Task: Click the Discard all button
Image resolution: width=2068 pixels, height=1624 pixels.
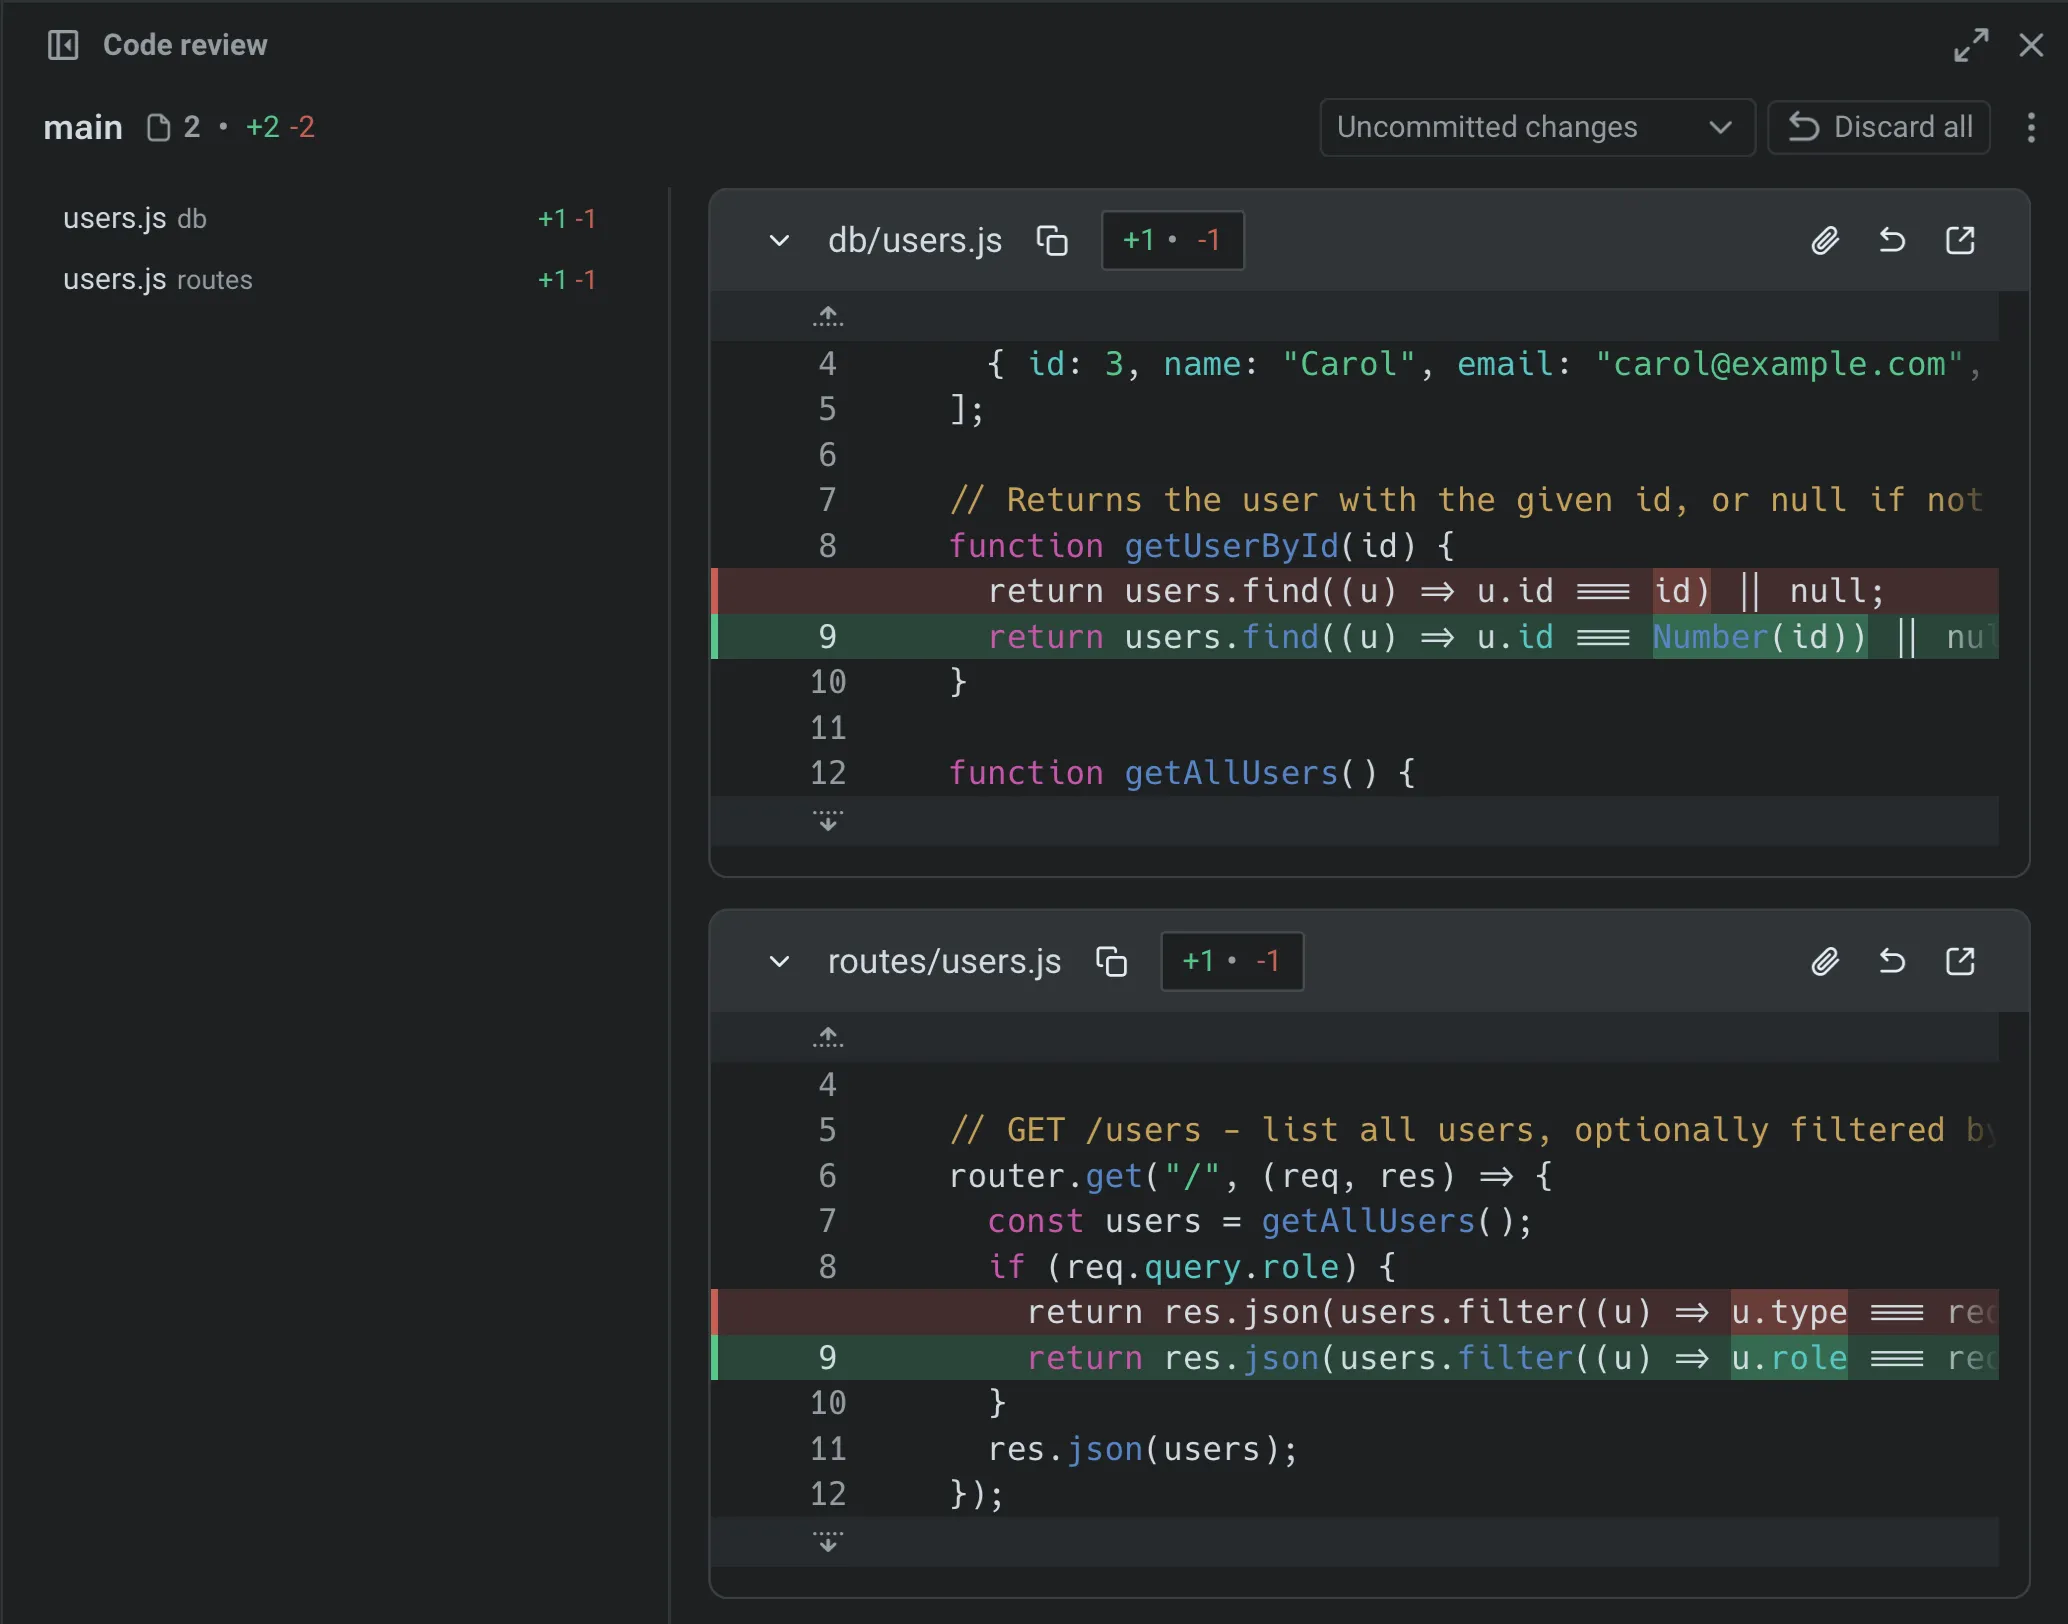Action: click(x=1878, y=127)
